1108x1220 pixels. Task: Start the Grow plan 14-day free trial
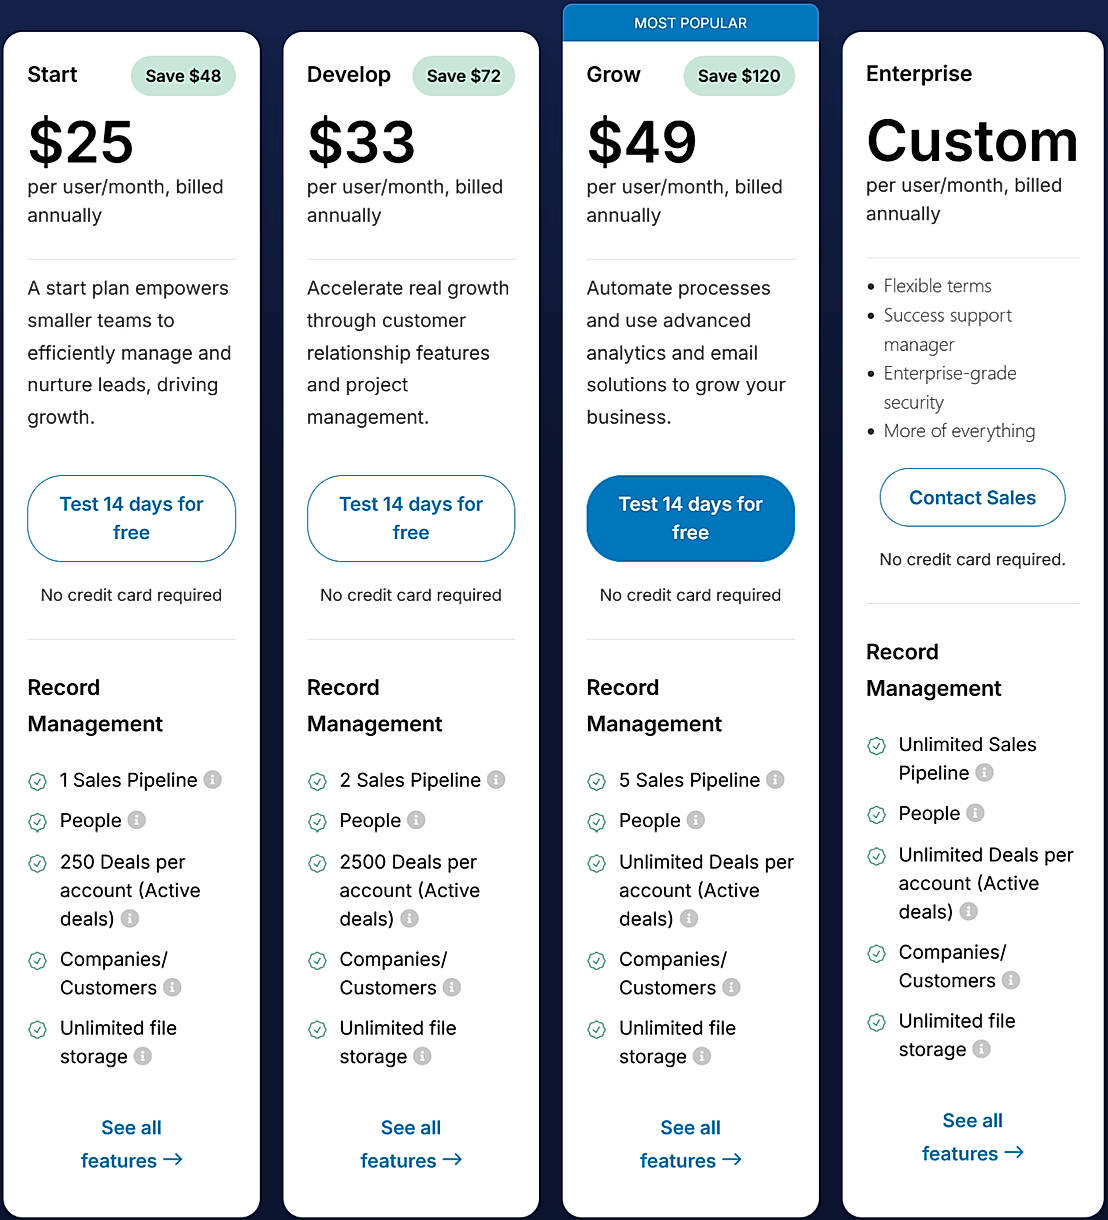[690, 518]
